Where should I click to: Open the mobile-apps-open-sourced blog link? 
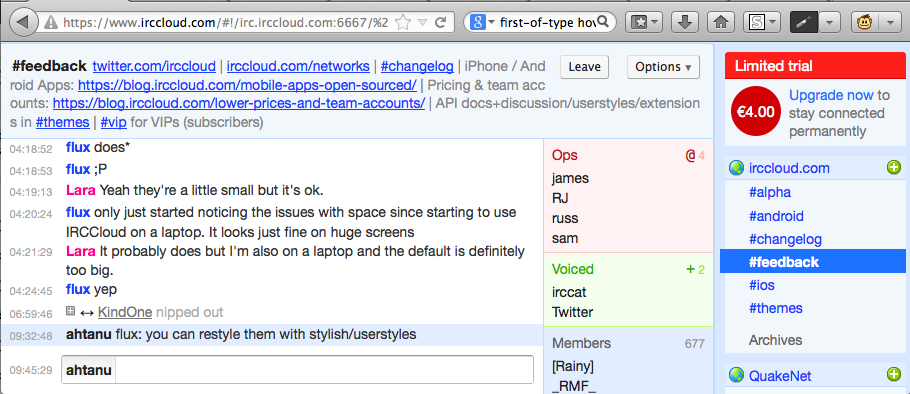pyautogui.click(x=247, y=85)
